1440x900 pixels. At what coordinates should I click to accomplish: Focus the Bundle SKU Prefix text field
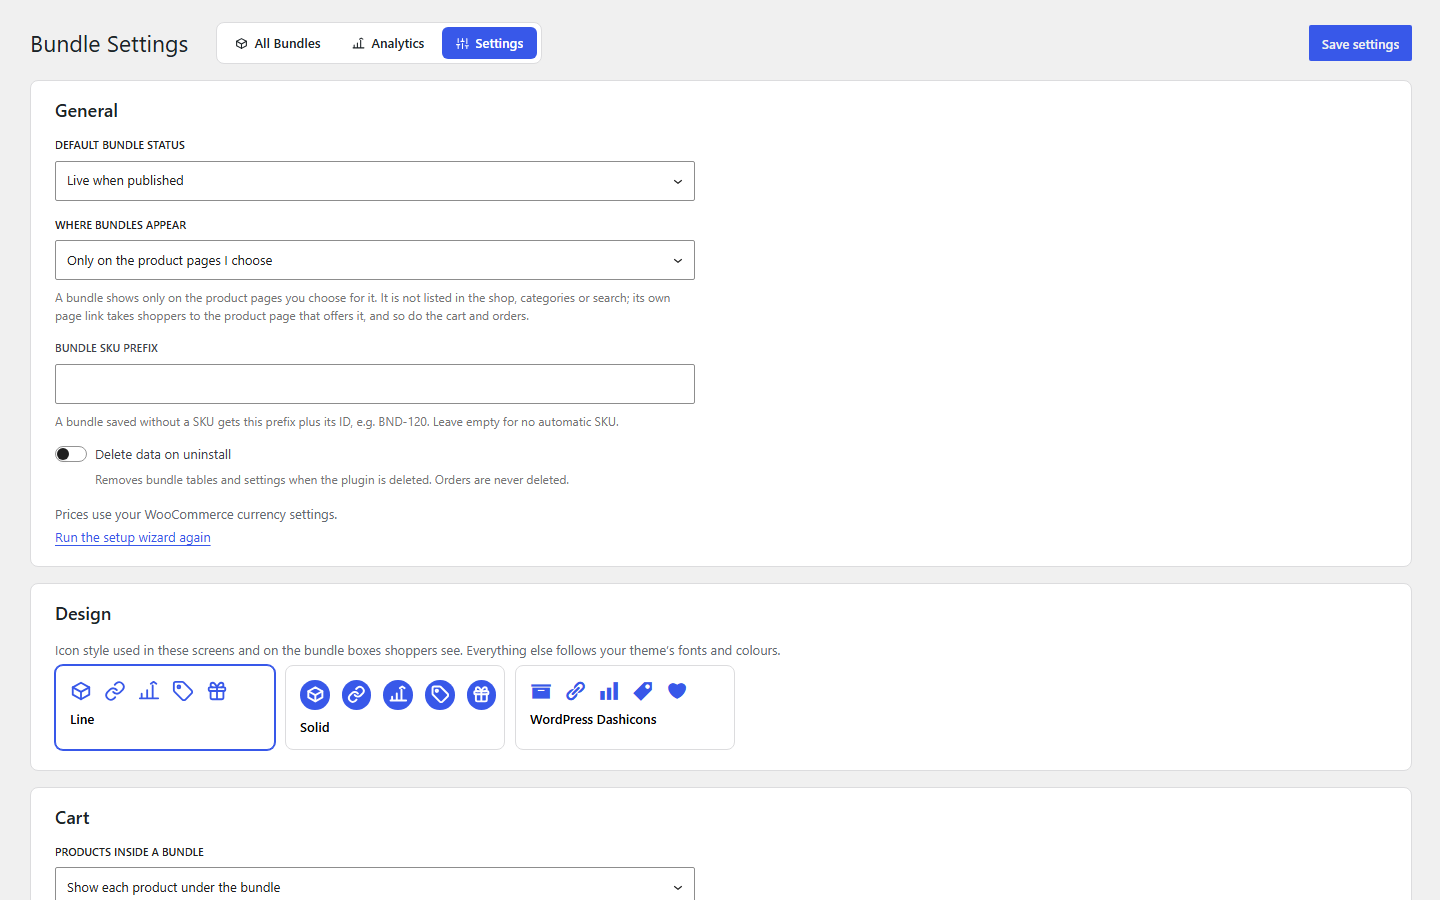pos(375,384)
